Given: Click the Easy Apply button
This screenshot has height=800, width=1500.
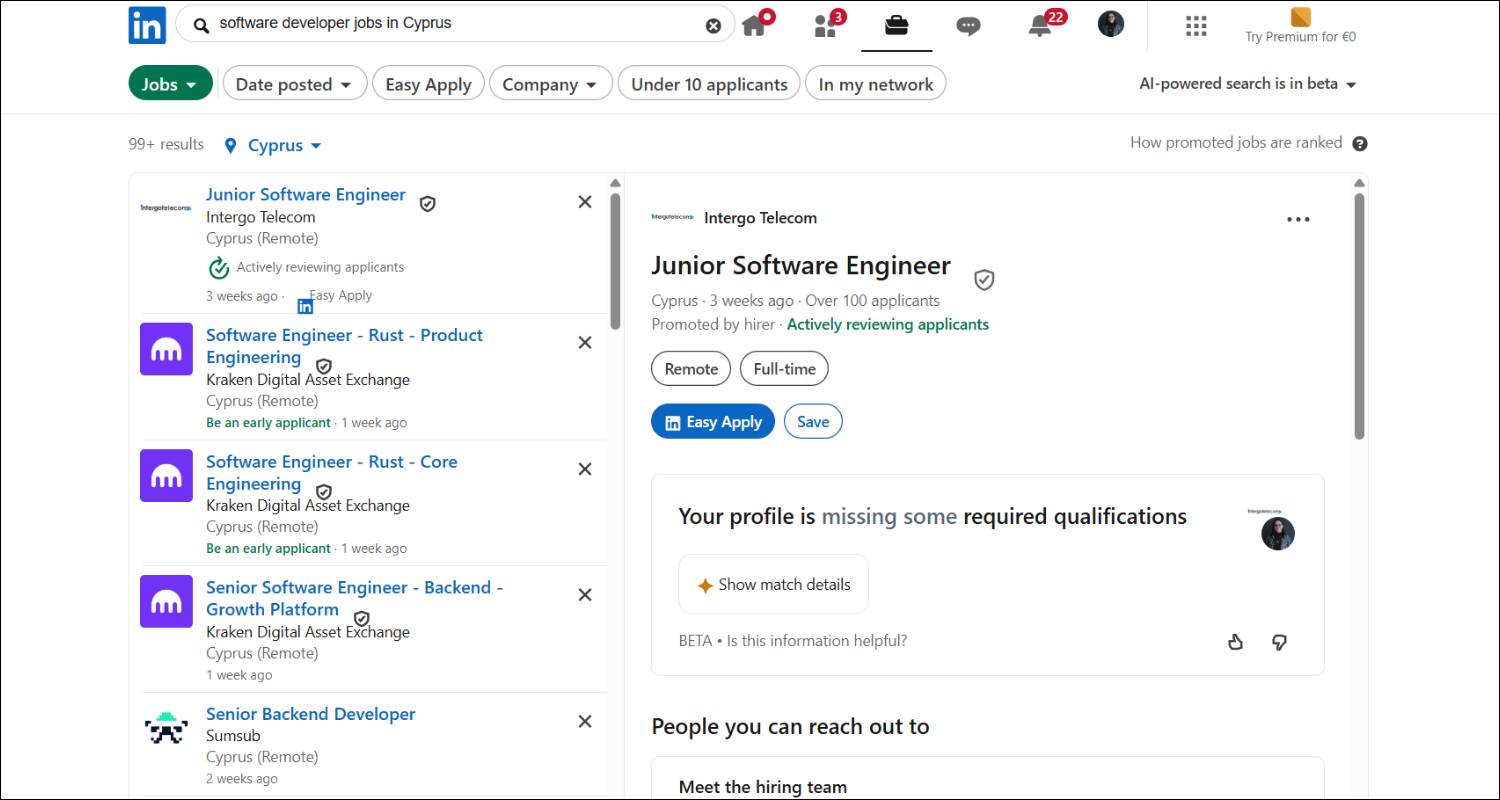Looking at the screenshot, I should pos(712,421).
